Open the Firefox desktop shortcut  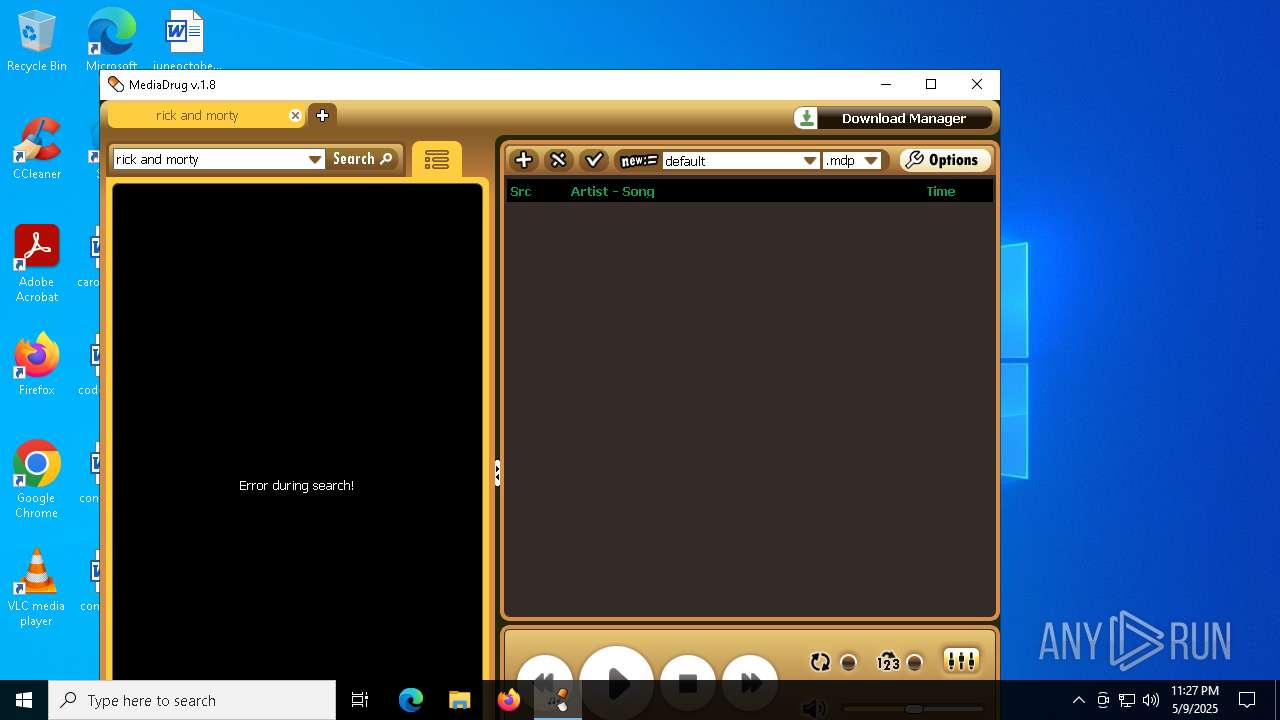tap(37, 365)
